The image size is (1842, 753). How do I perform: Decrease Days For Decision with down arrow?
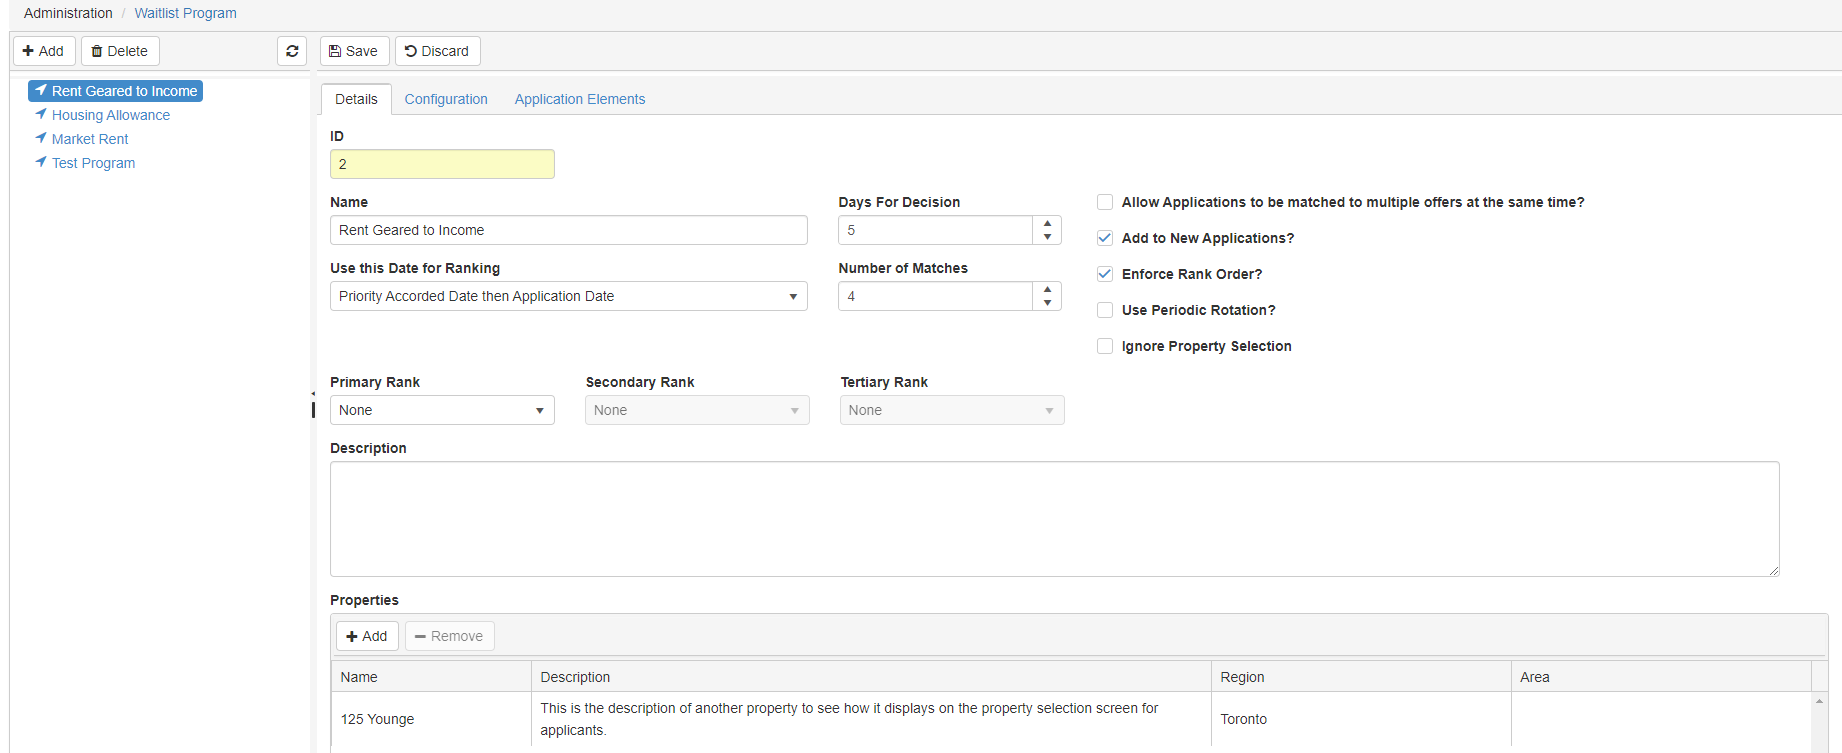click(1047, 237)
